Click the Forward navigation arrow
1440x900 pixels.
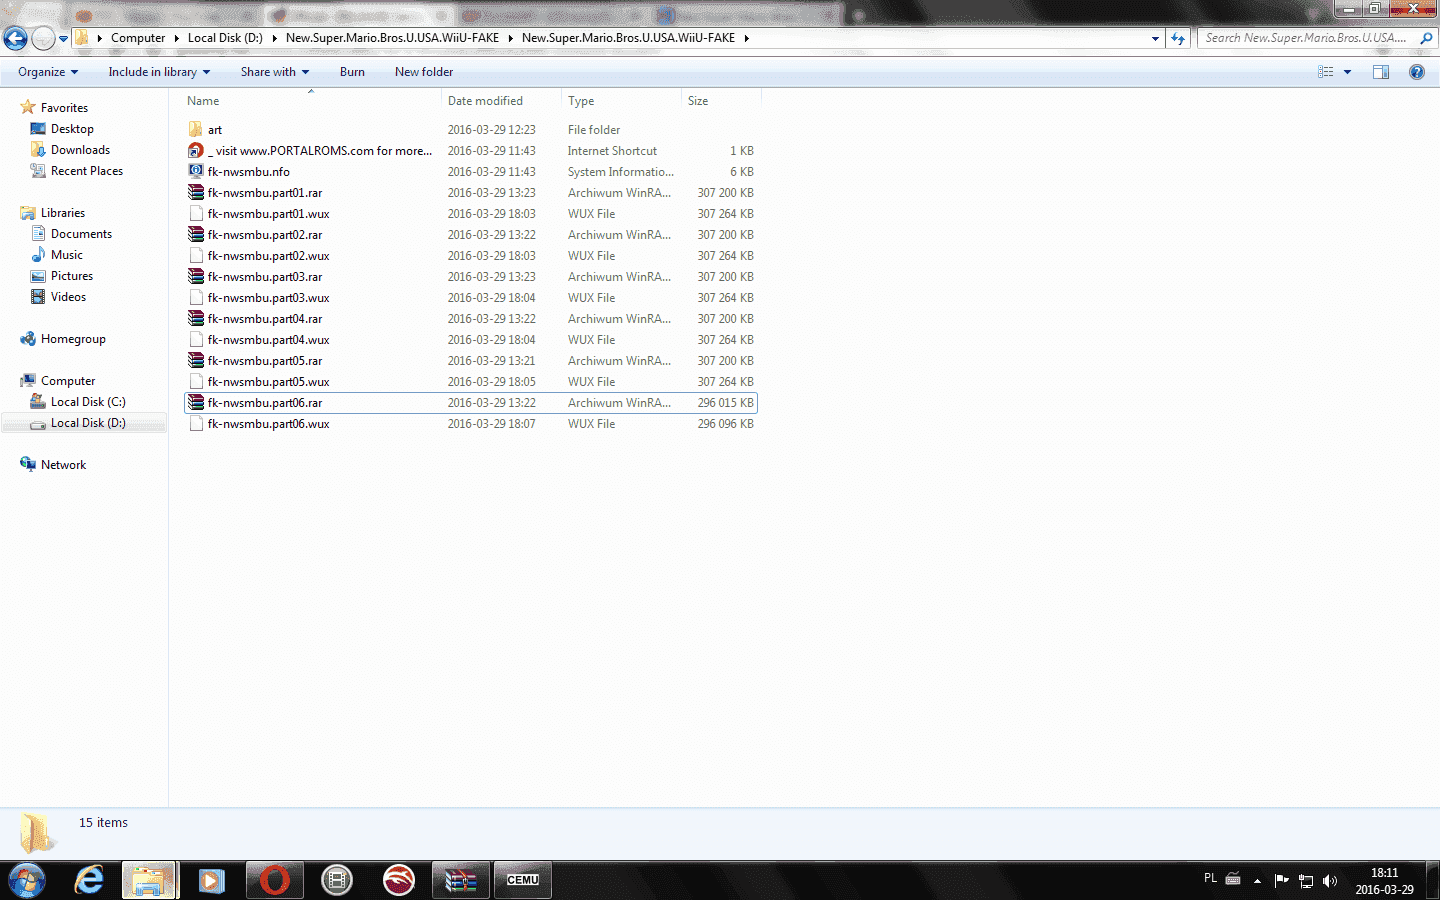tap(43, 38)
